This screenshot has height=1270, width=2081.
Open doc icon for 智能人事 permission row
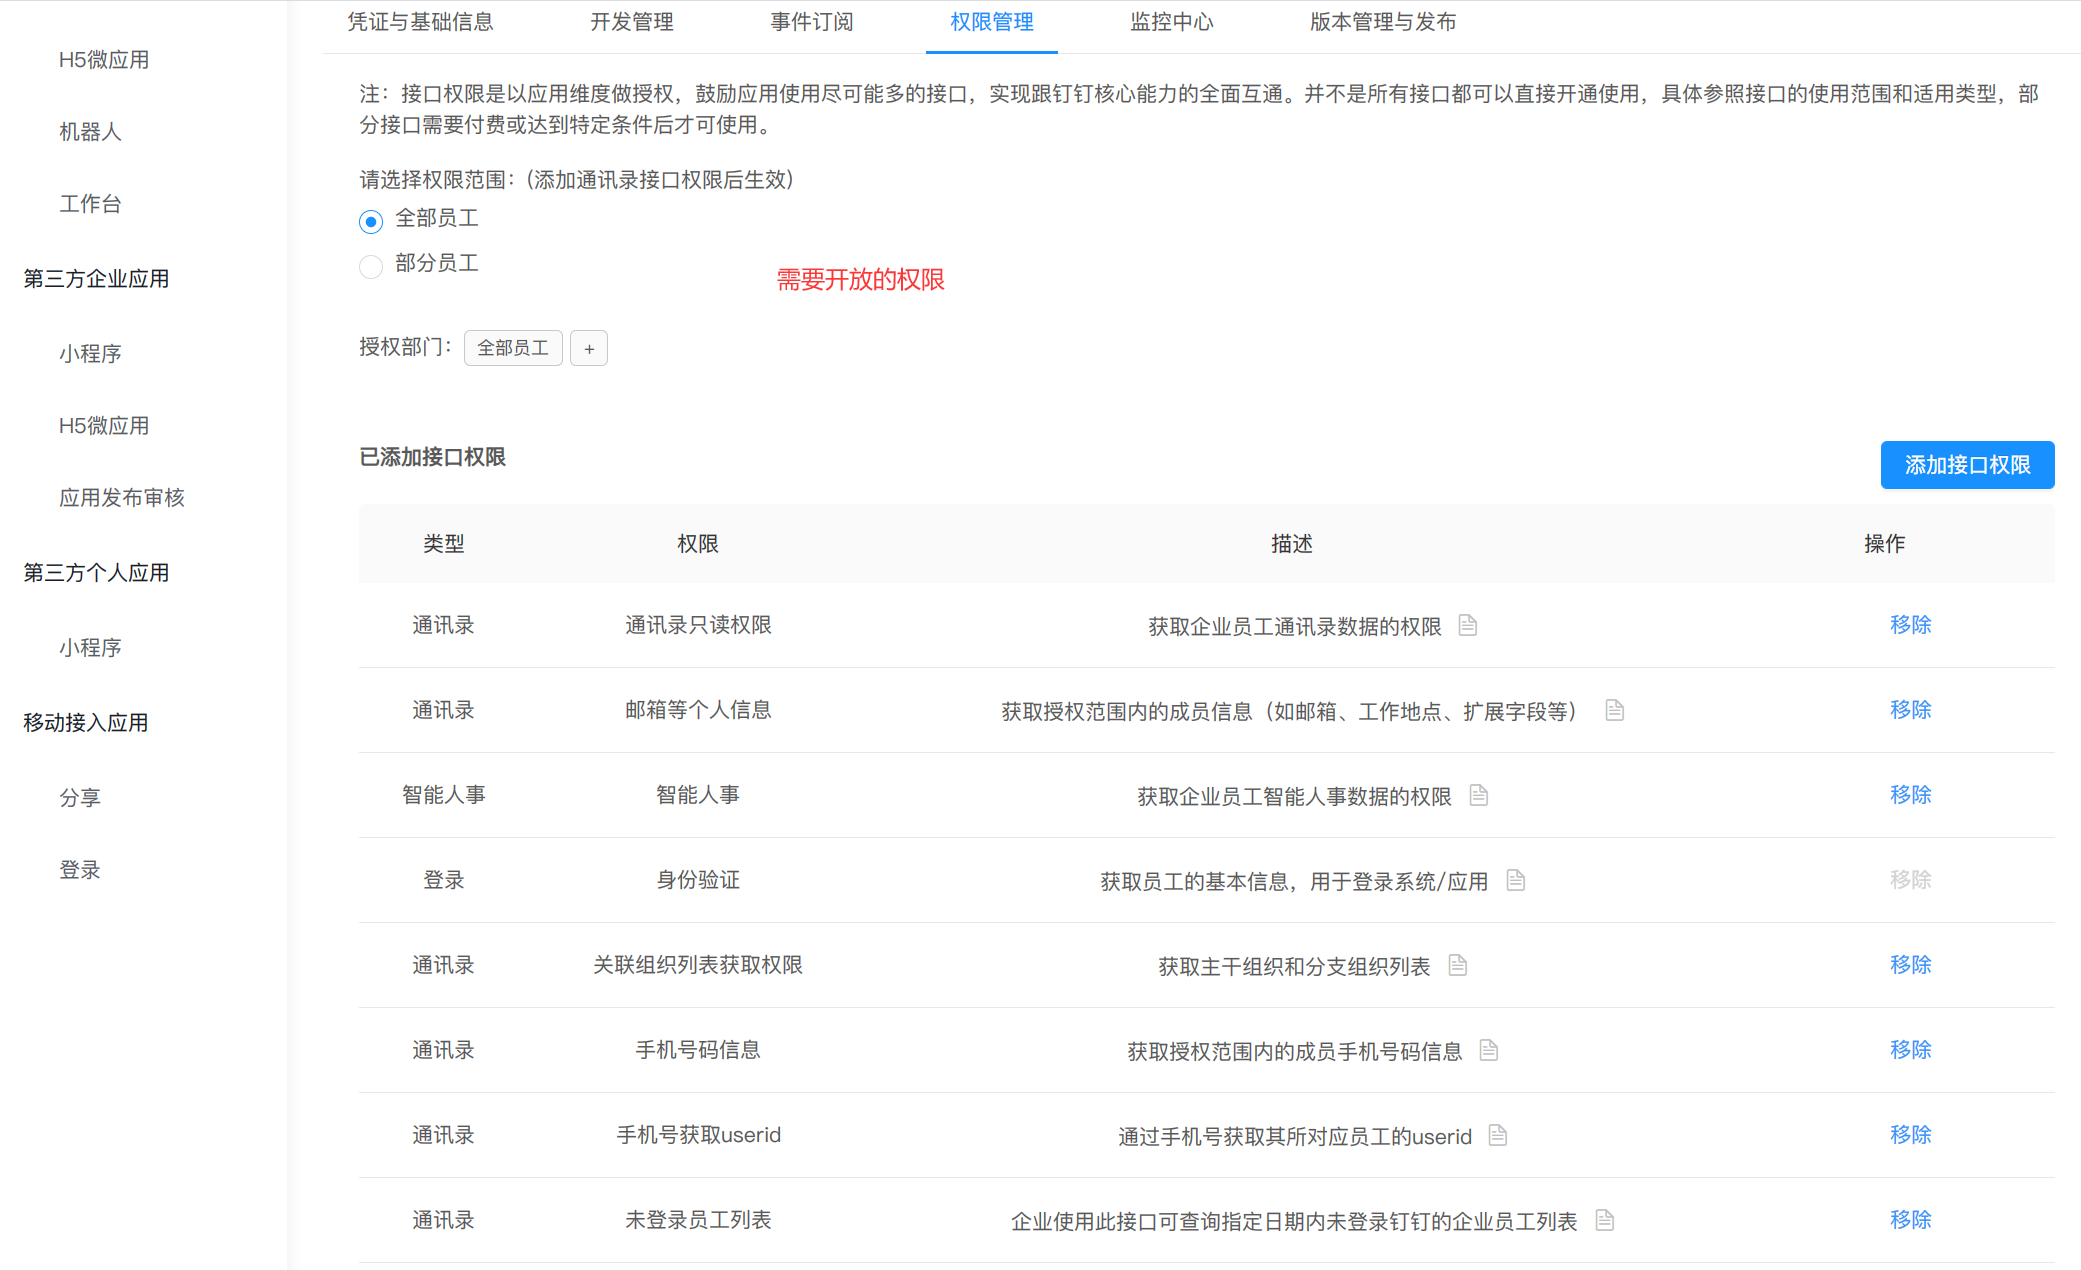[x=1478, y=795]
